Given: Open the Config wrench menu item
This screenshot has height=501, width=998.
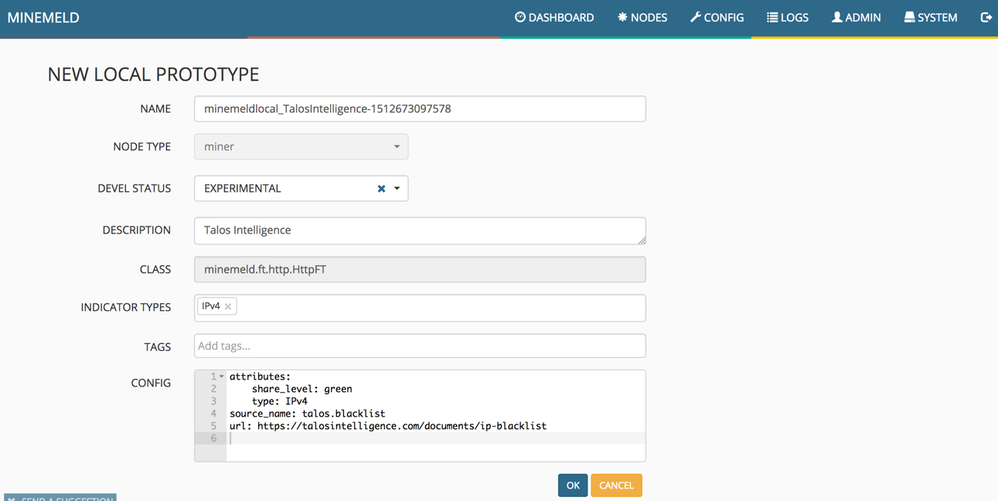Looking at the screenshot, I should pos(717,18).
